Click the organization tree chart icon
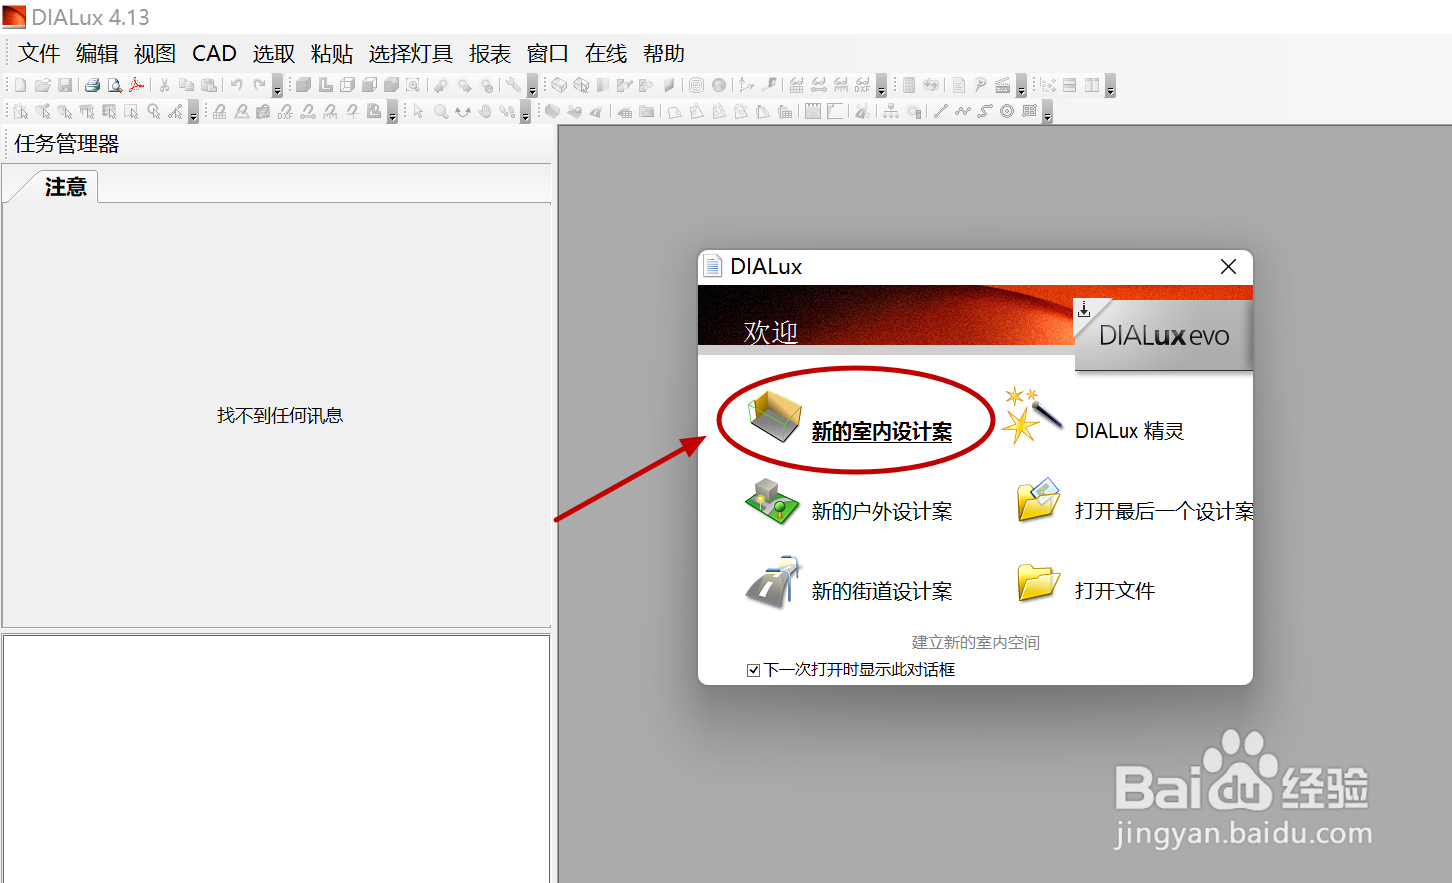Screen dimensions: 1452x883 pos(891,111)
